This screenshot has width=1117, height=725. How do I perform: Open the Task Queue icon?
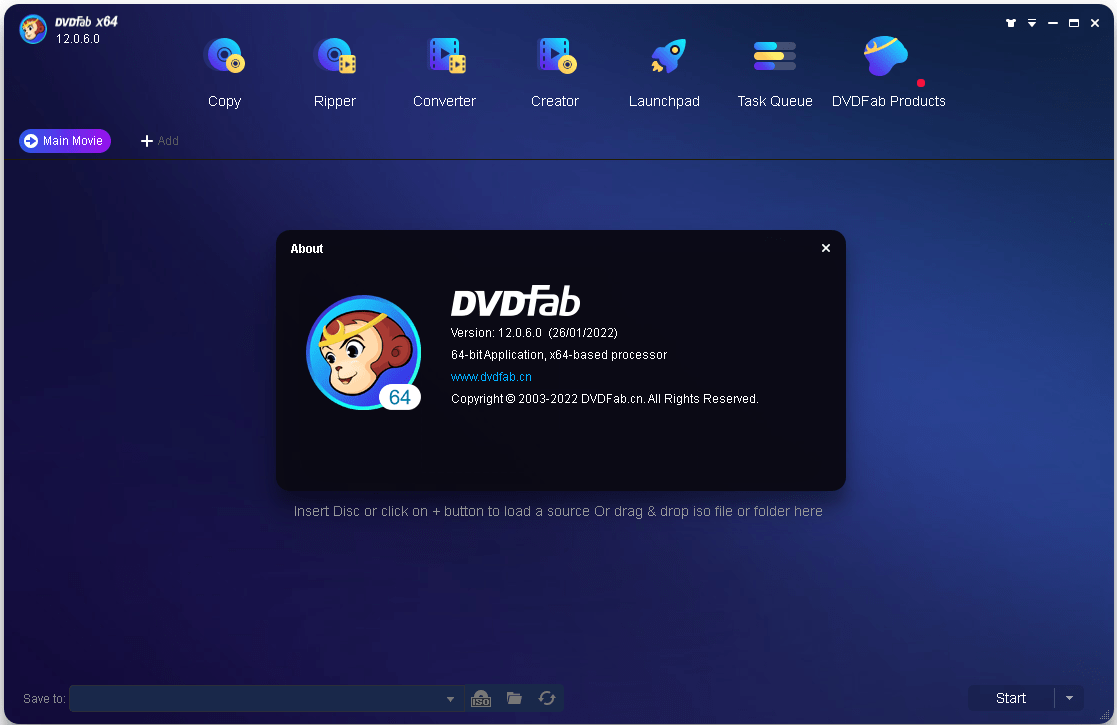[774, 56]
